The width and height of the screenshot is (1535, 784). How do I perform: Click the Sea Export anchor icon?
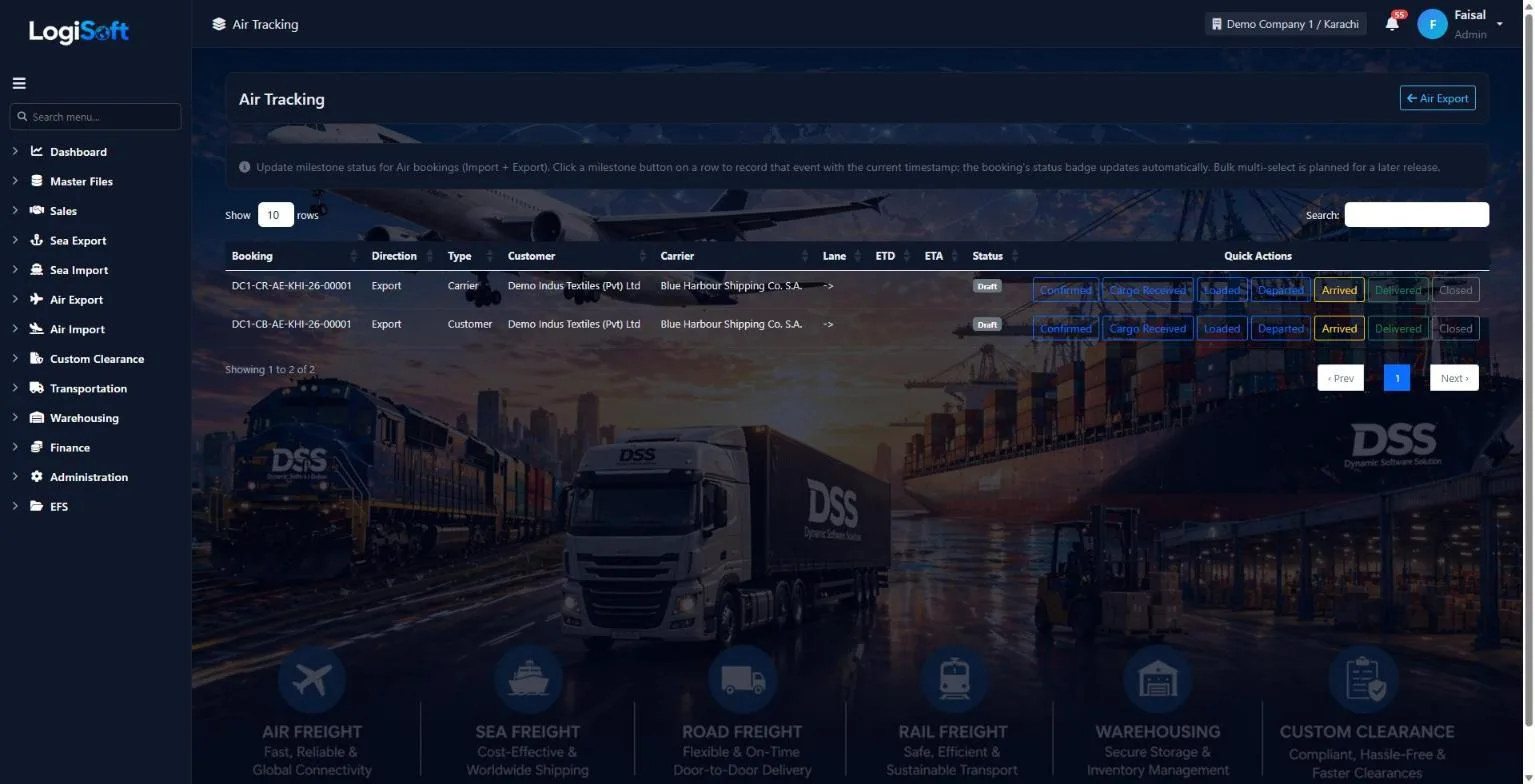pos(37,240)
